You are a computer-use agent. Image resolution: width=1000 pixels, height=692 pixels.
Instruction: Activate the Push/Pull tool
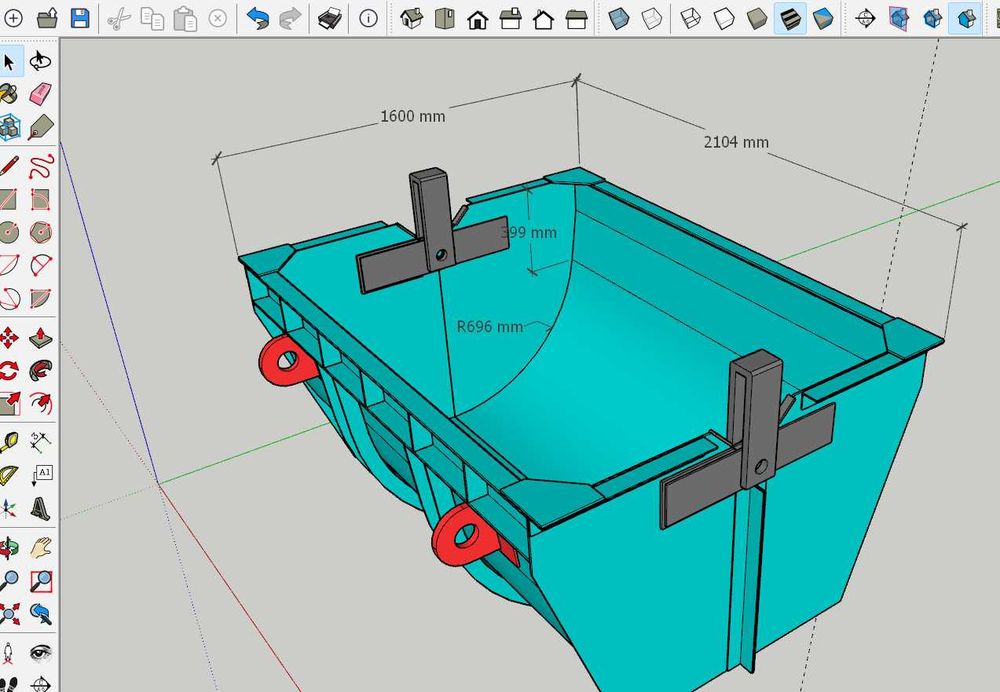pos(40,338)
